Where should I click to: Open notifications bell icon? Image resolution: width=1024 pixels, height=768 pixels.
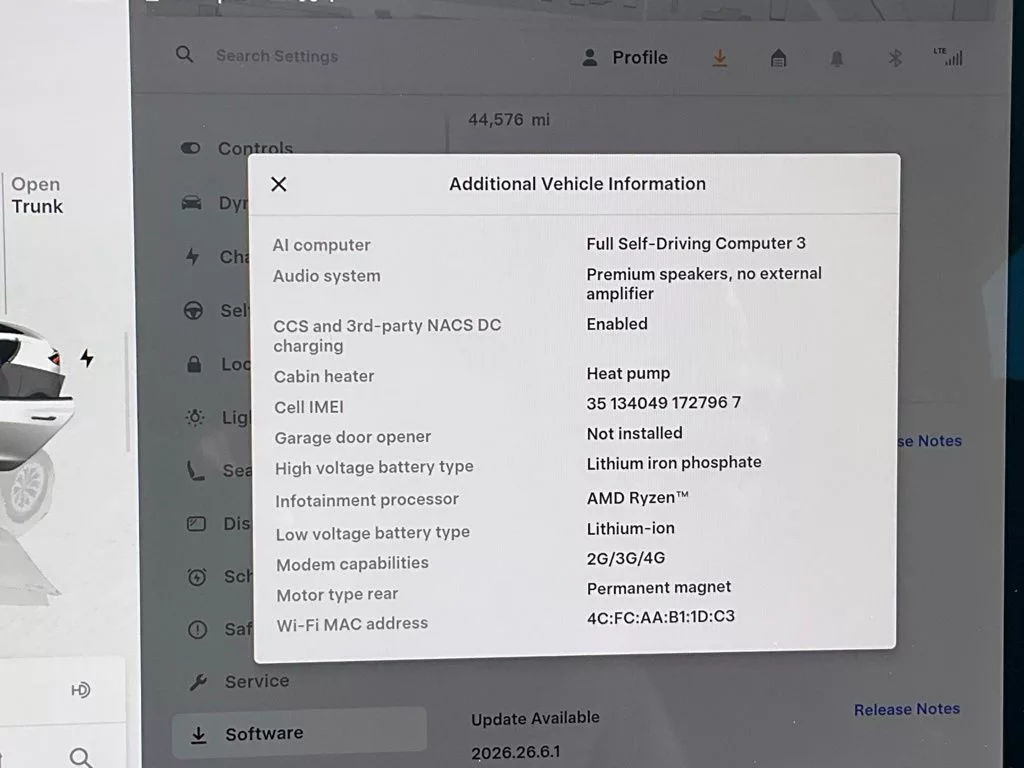click(837, 59)
